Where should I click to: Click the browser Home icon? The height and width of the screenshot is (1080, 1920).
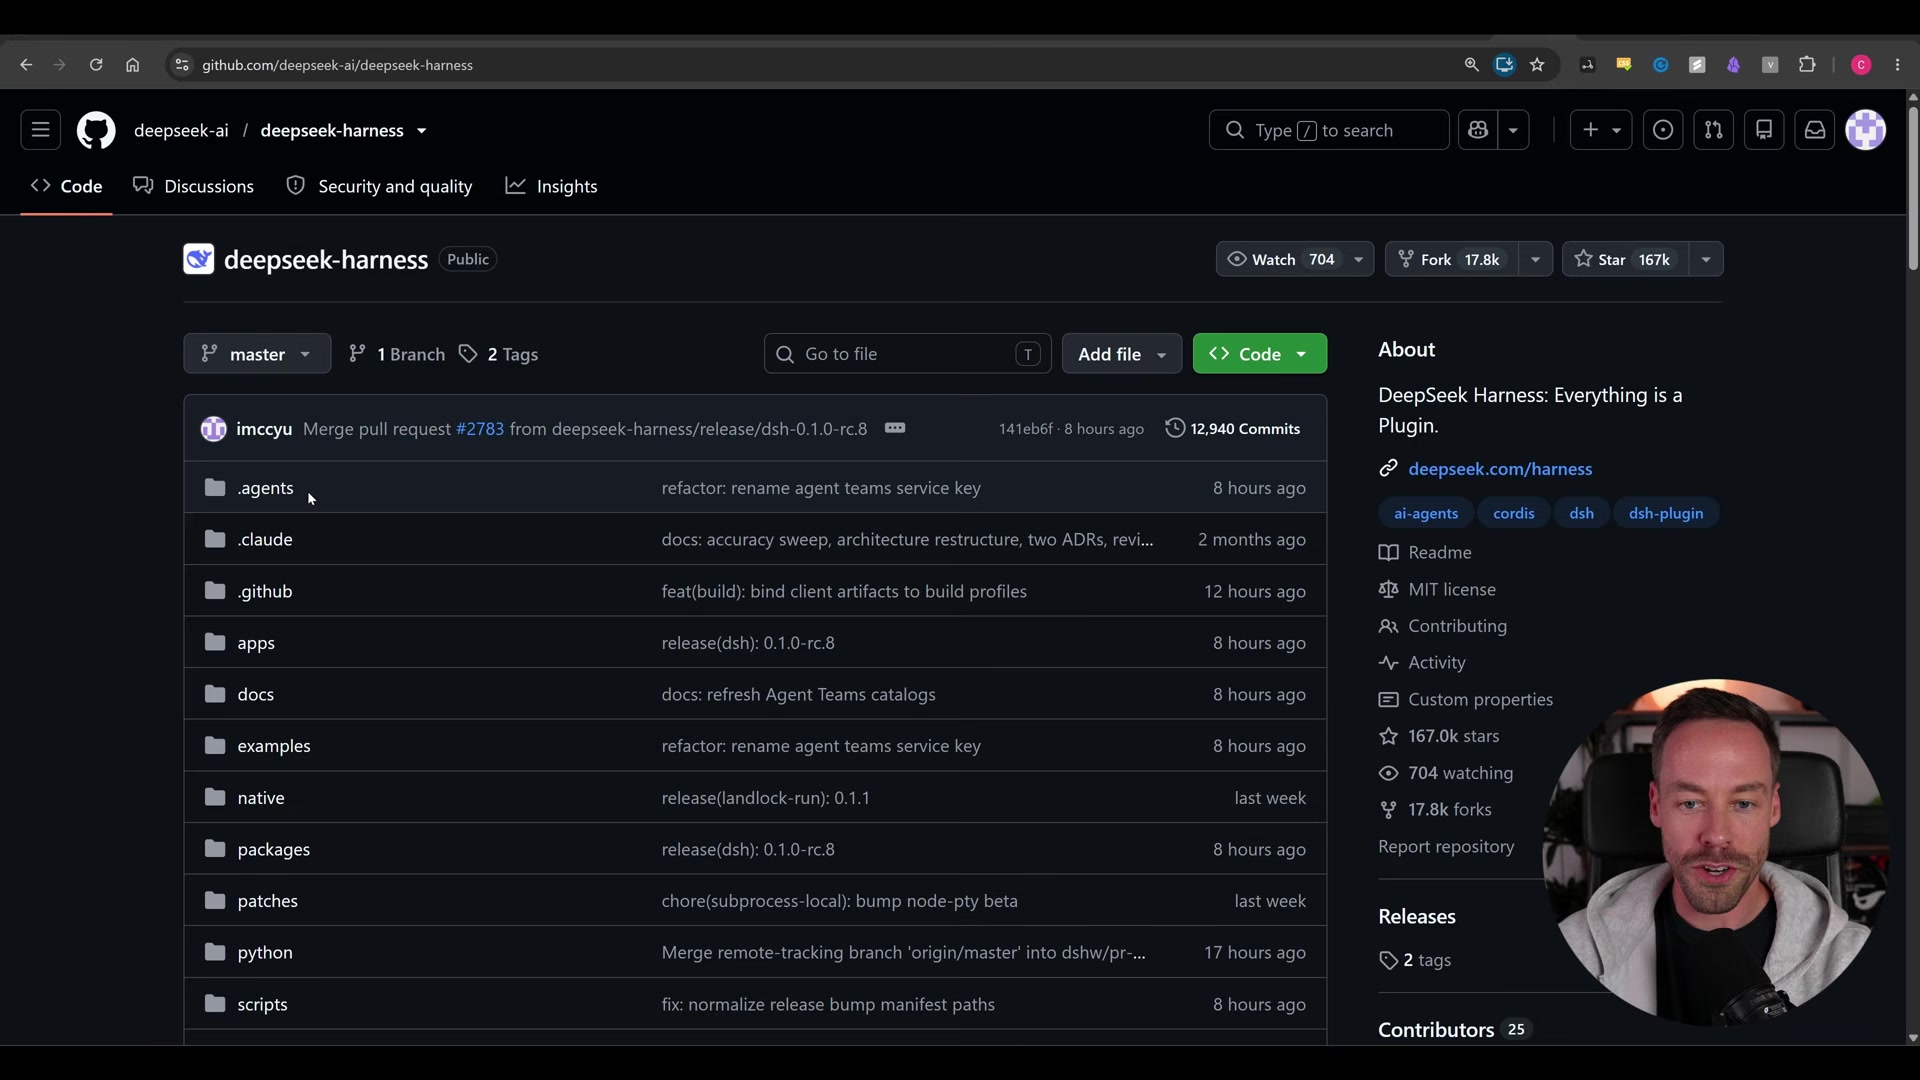click(x=132, y=65)
